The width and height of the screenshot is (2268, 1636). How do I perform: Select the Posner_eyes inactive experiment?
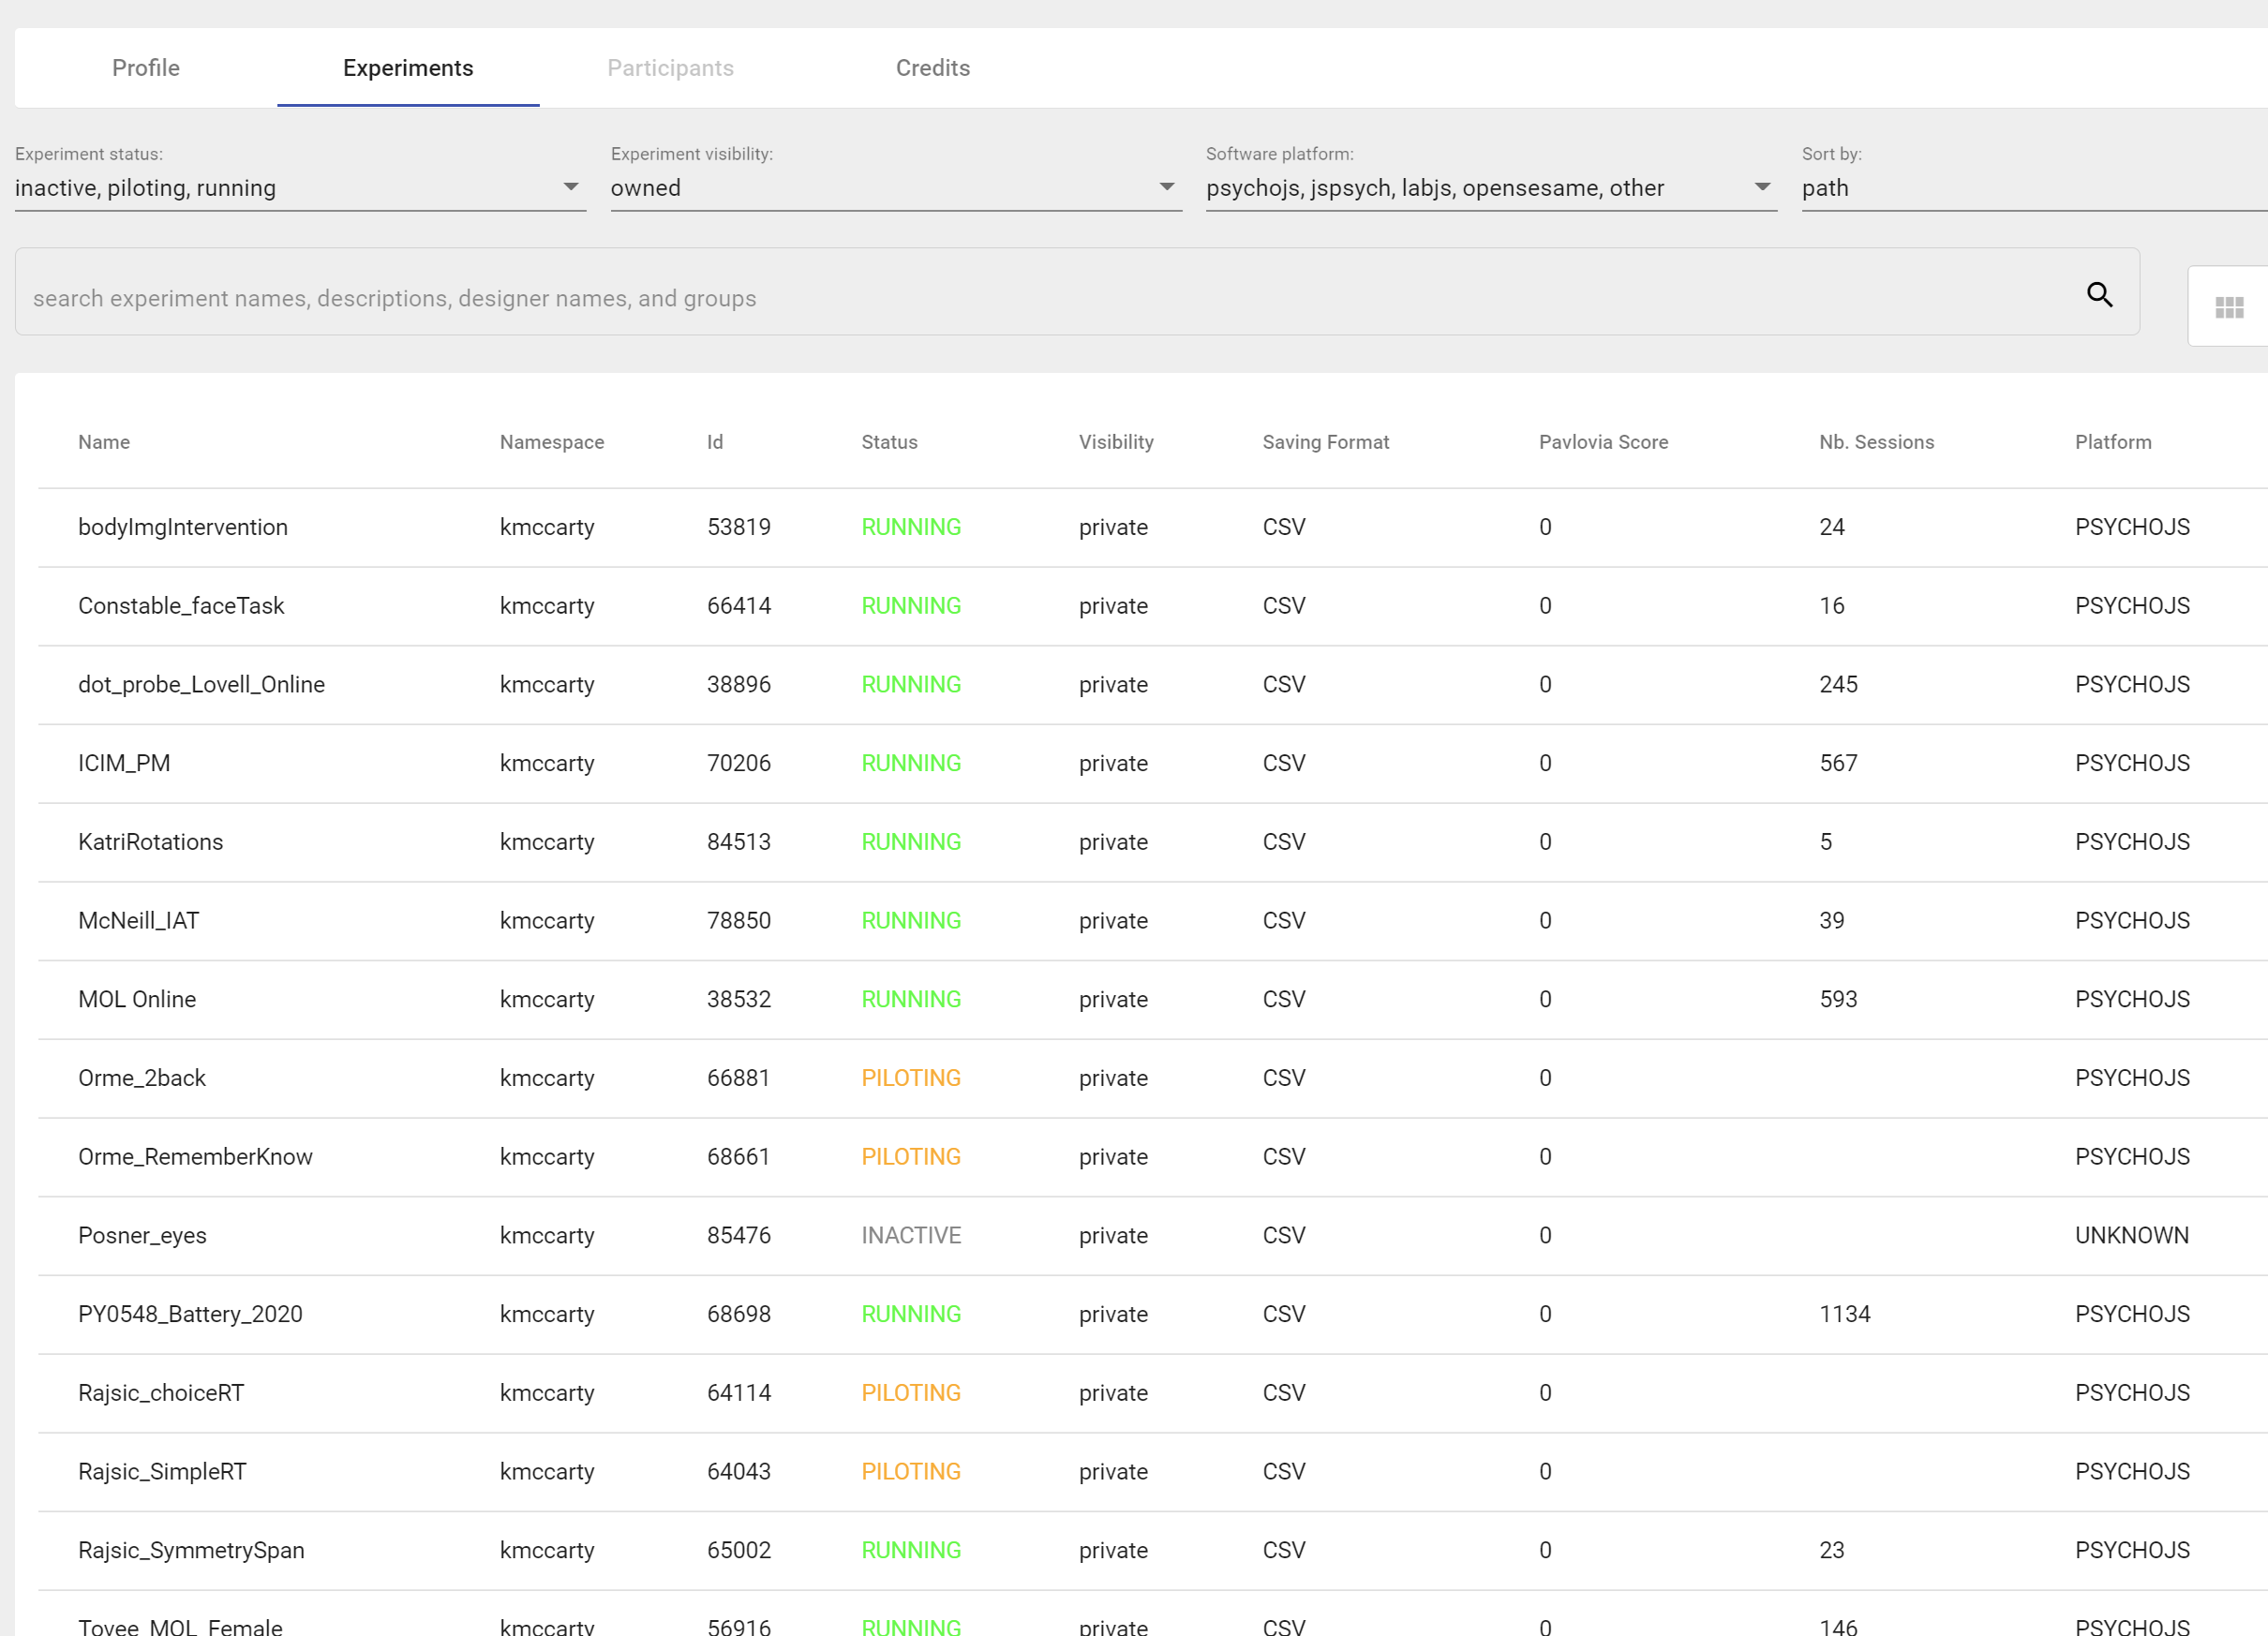[x=142, y=1235]
